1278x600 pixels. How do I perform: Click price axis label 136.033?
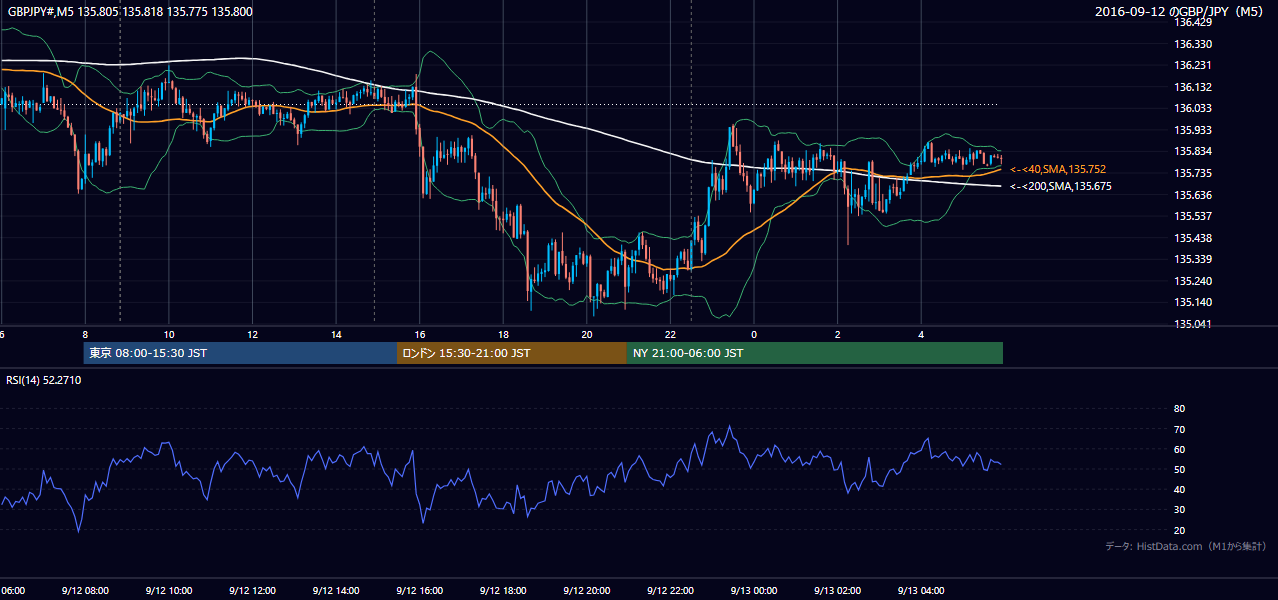tap(1193, 108)
